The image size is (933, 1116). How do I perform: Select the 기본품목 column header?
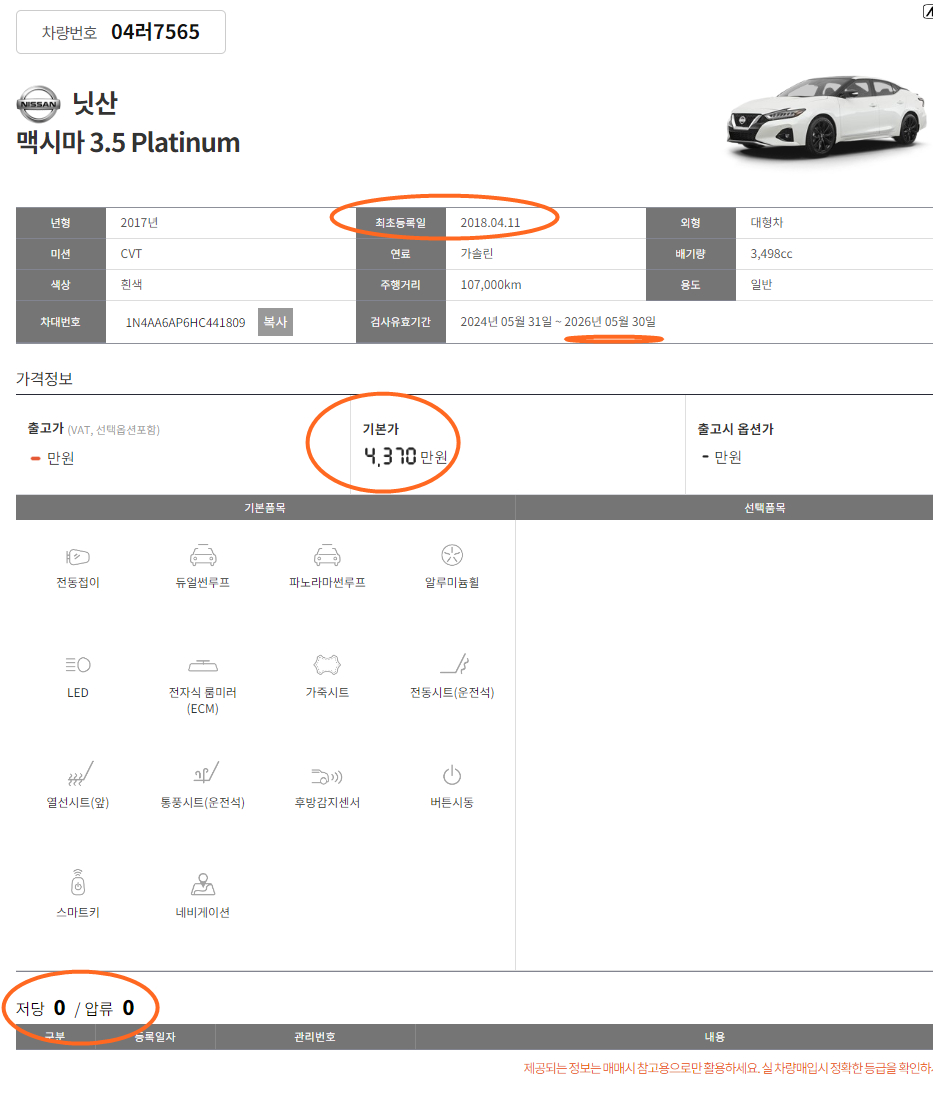coord(265,508)
